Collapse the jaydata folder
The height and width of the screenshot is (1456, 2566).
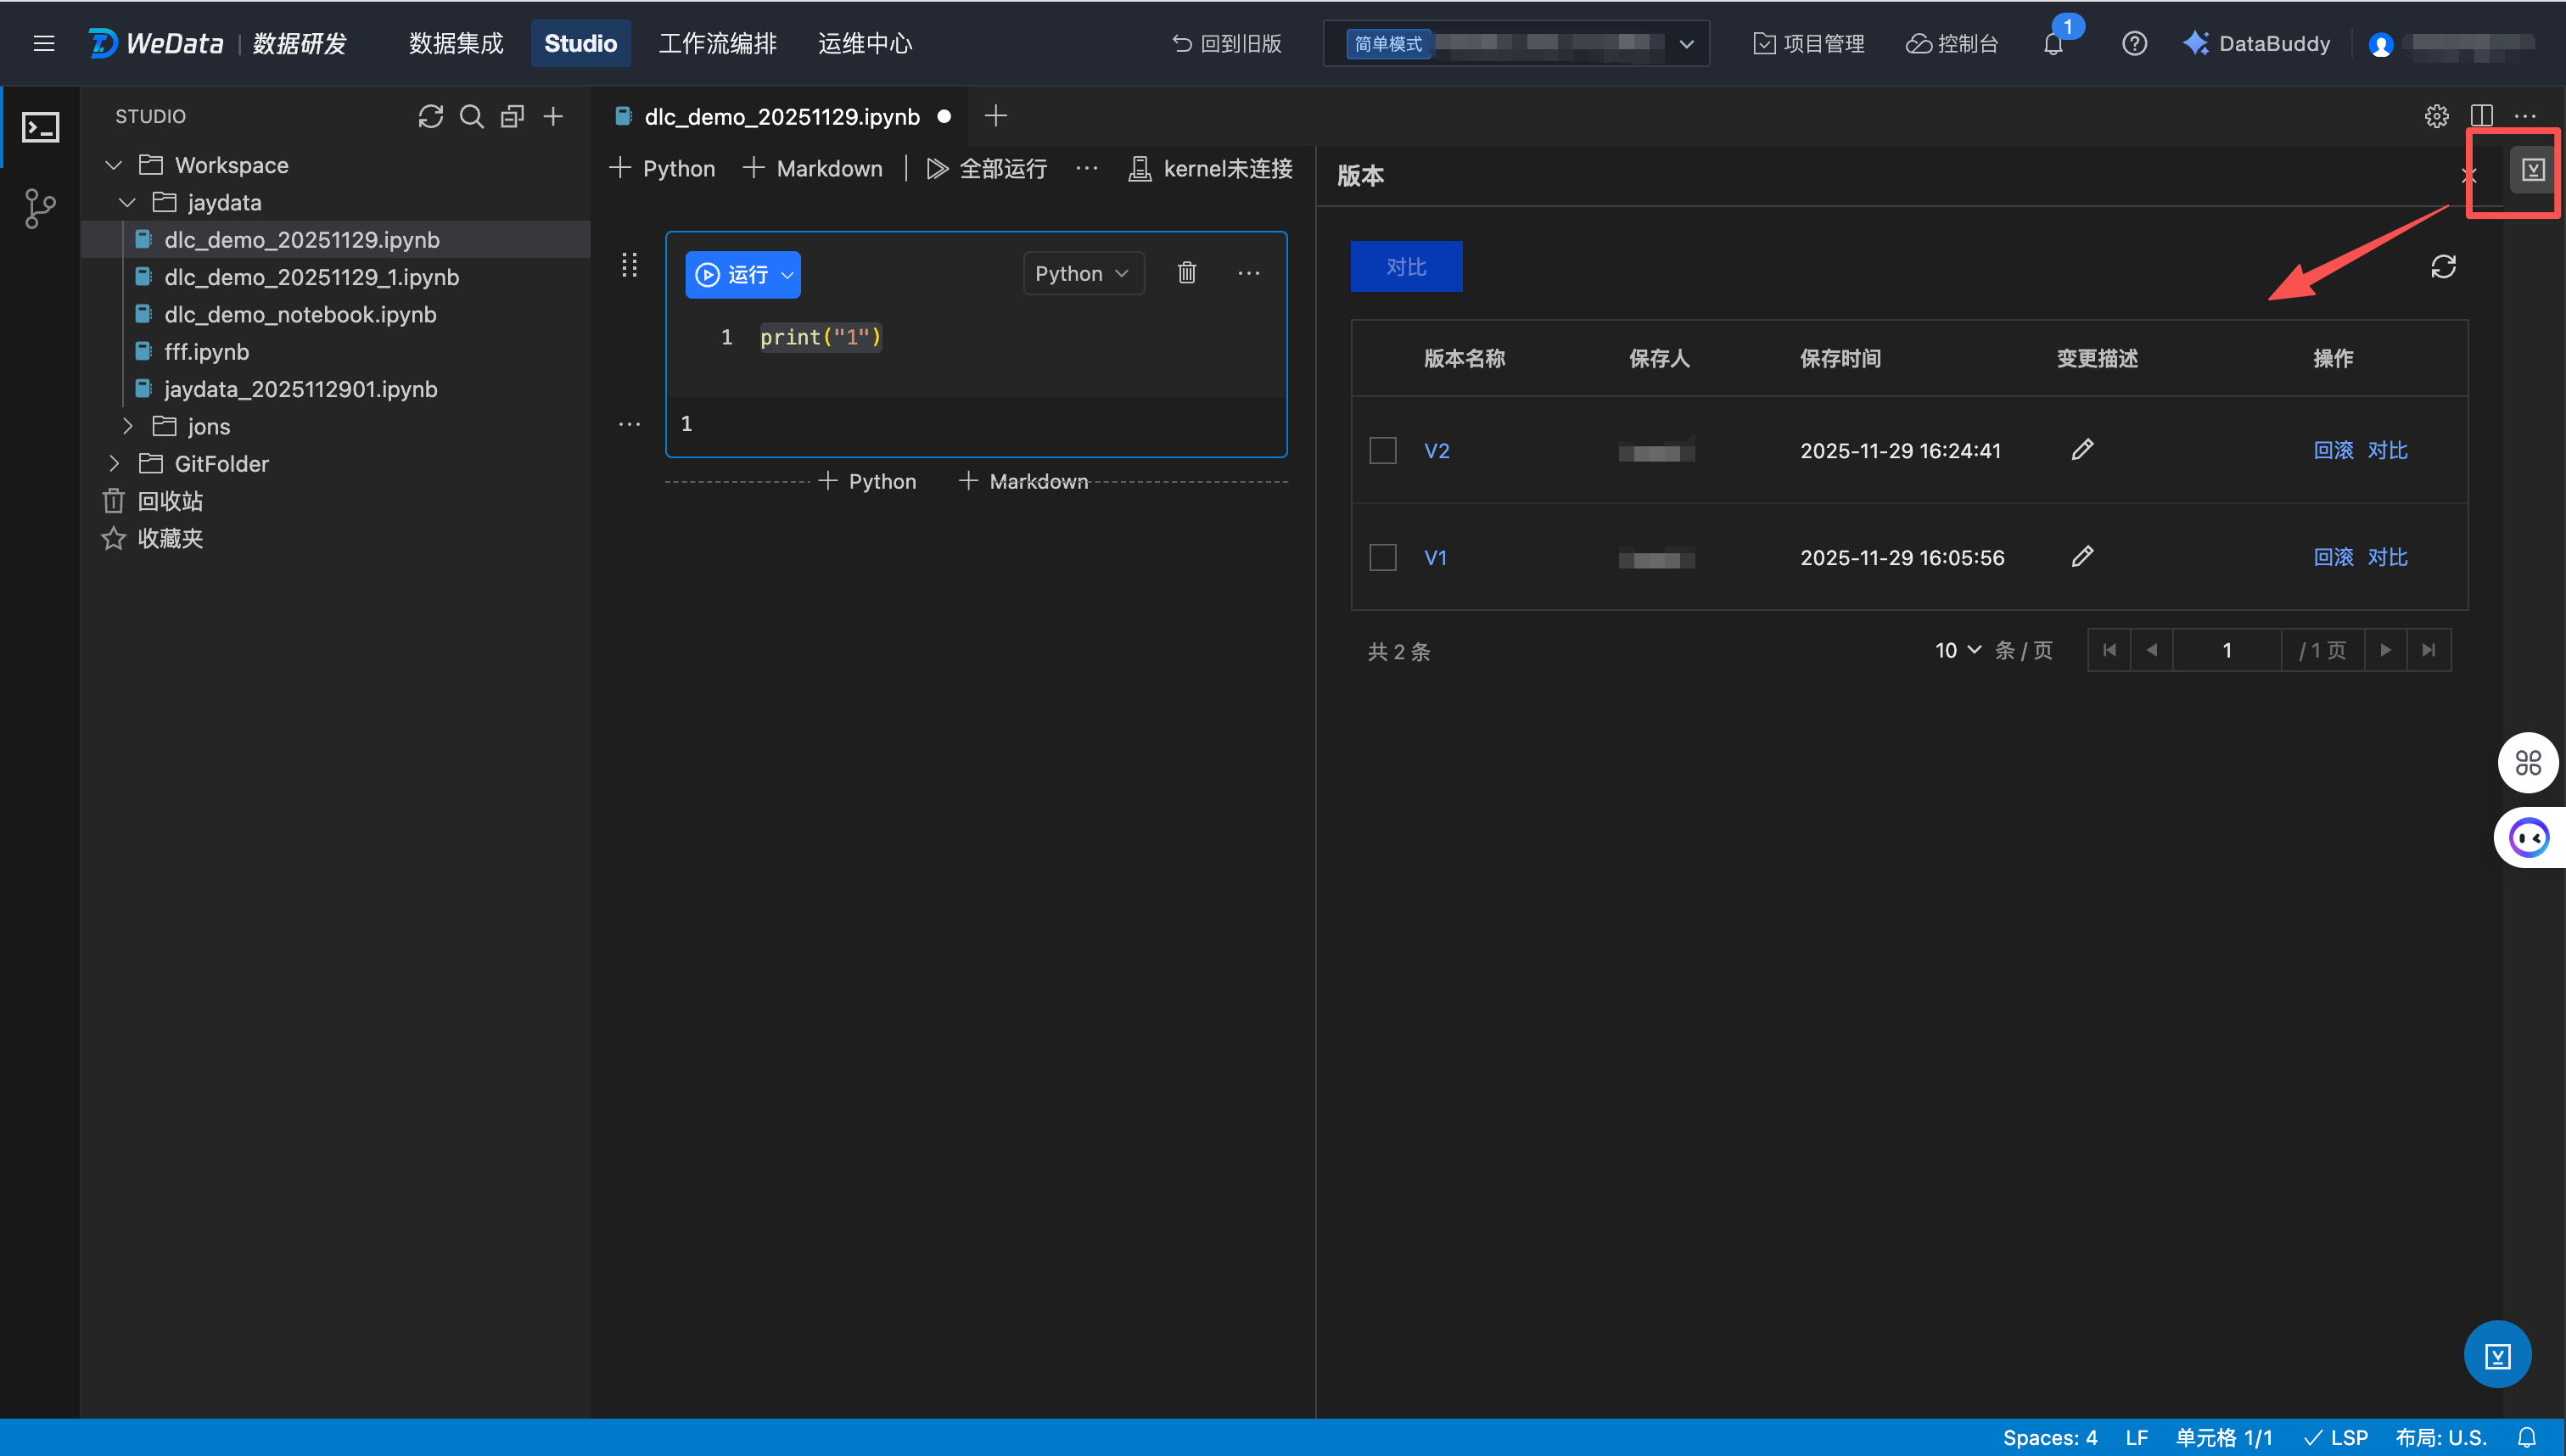pos(127,203)
